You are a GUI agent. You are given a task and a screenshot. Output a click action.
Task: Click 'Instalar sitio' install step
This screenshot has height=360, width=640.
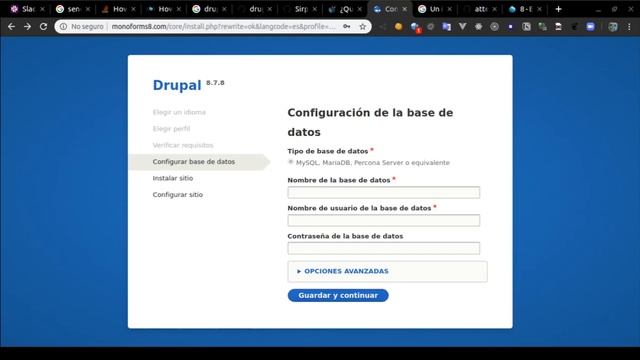(x=173, y=178)
